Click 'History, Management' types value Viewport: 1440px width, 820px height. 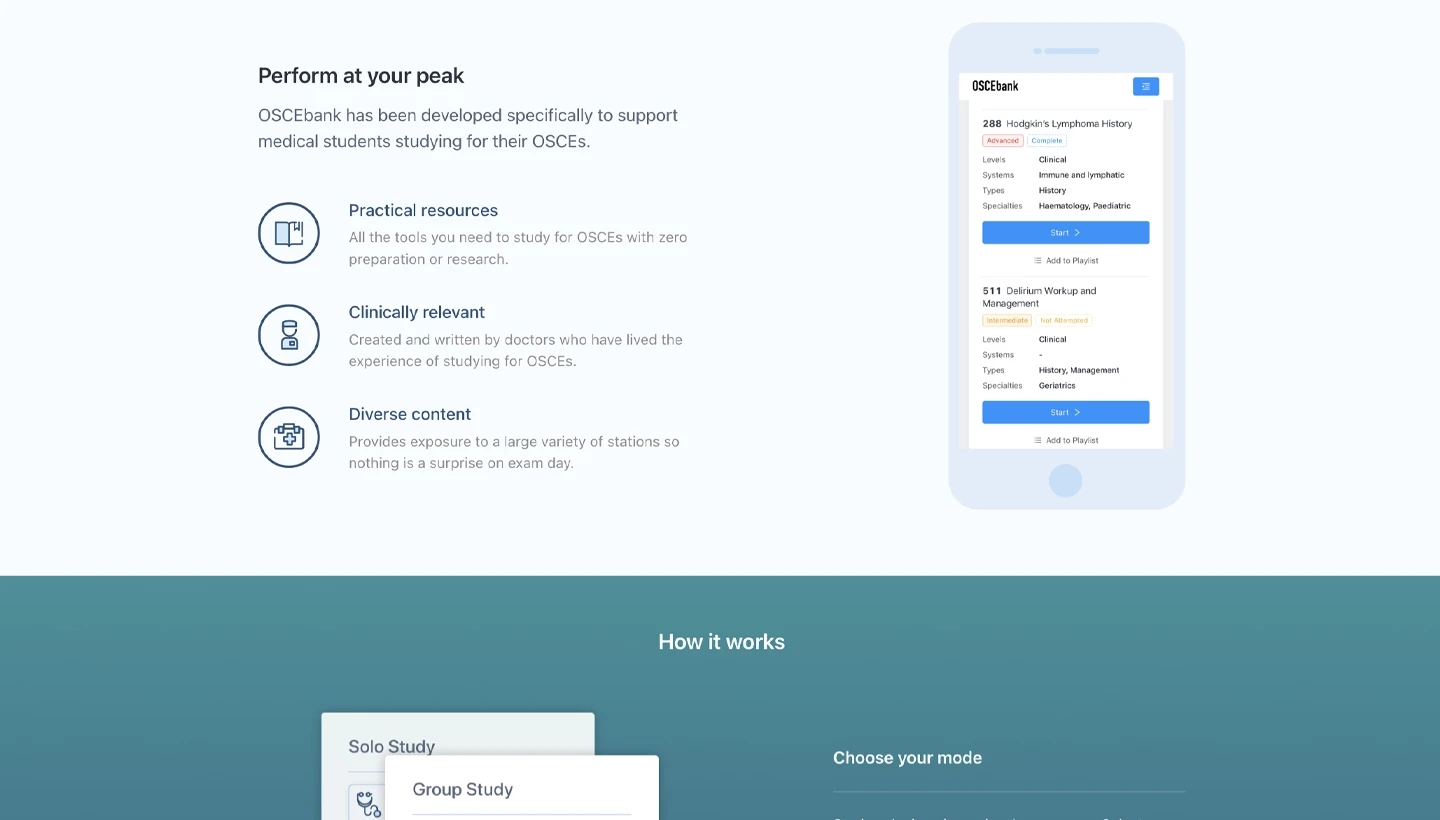tap(1079, 370)
